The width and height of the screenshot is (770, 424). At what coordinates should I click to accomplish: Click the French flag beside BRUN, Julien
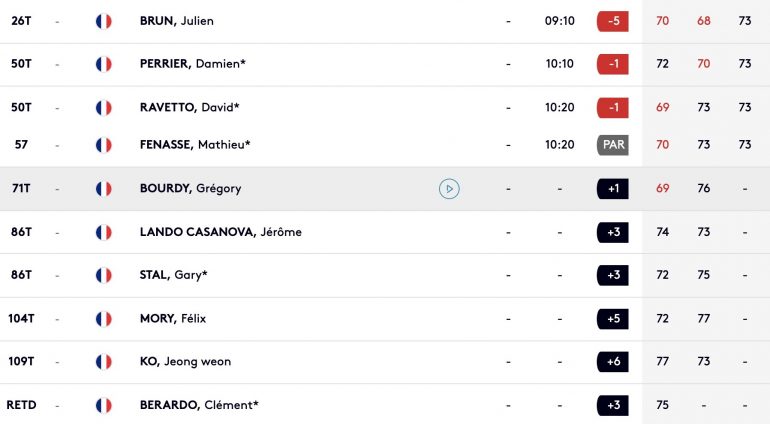tap(104, 21)
